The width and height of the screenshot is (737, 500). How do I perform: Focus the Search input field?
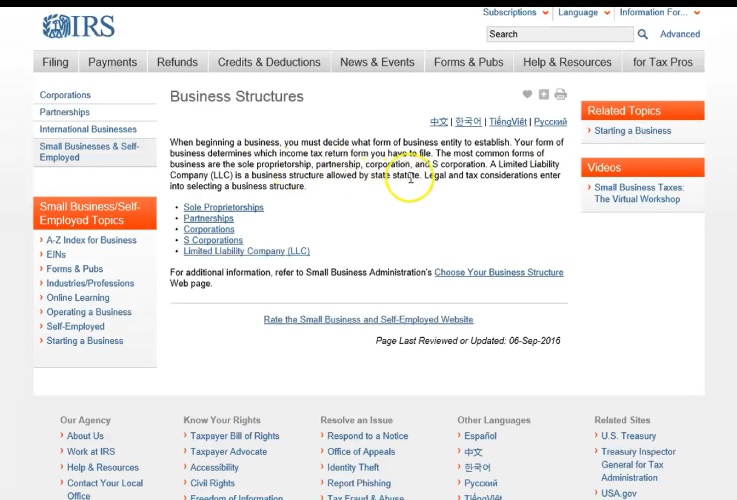click(560, 34)
